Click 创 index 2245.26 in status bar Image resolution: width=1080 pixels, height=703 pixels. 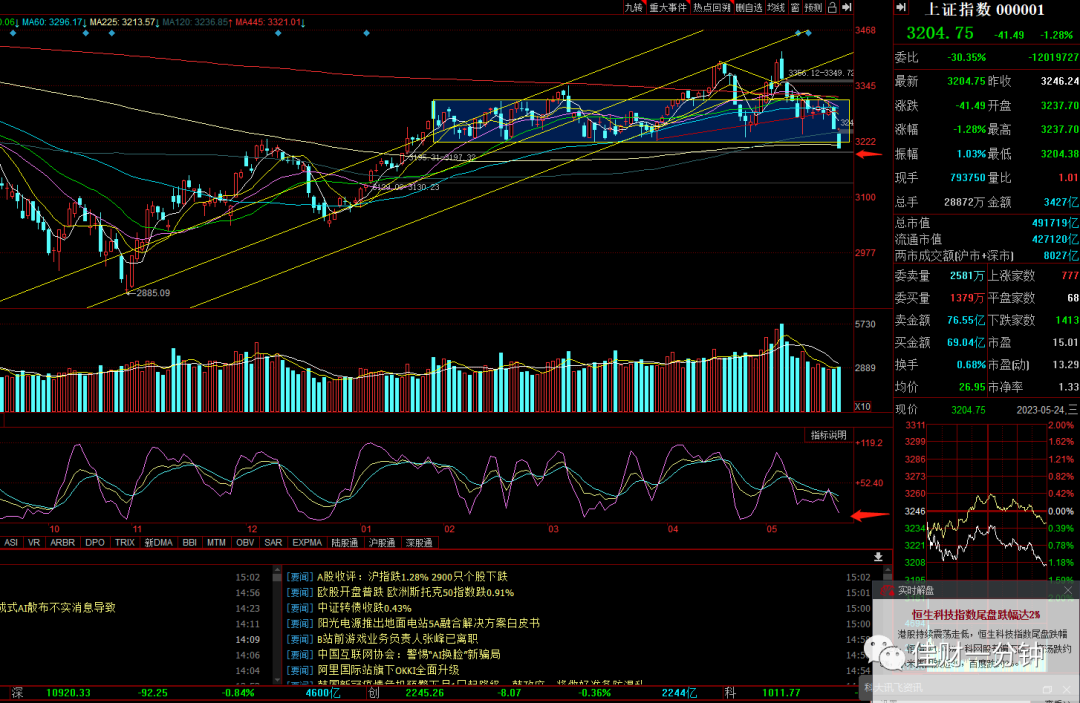click(x=425, y=693)
